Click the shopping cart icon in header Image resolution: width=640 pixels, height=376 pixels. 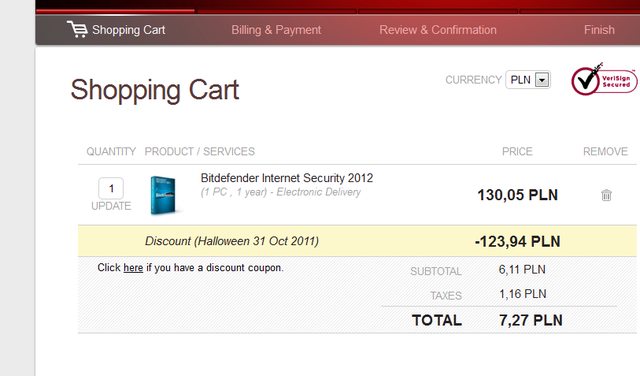tap(77, 29)
